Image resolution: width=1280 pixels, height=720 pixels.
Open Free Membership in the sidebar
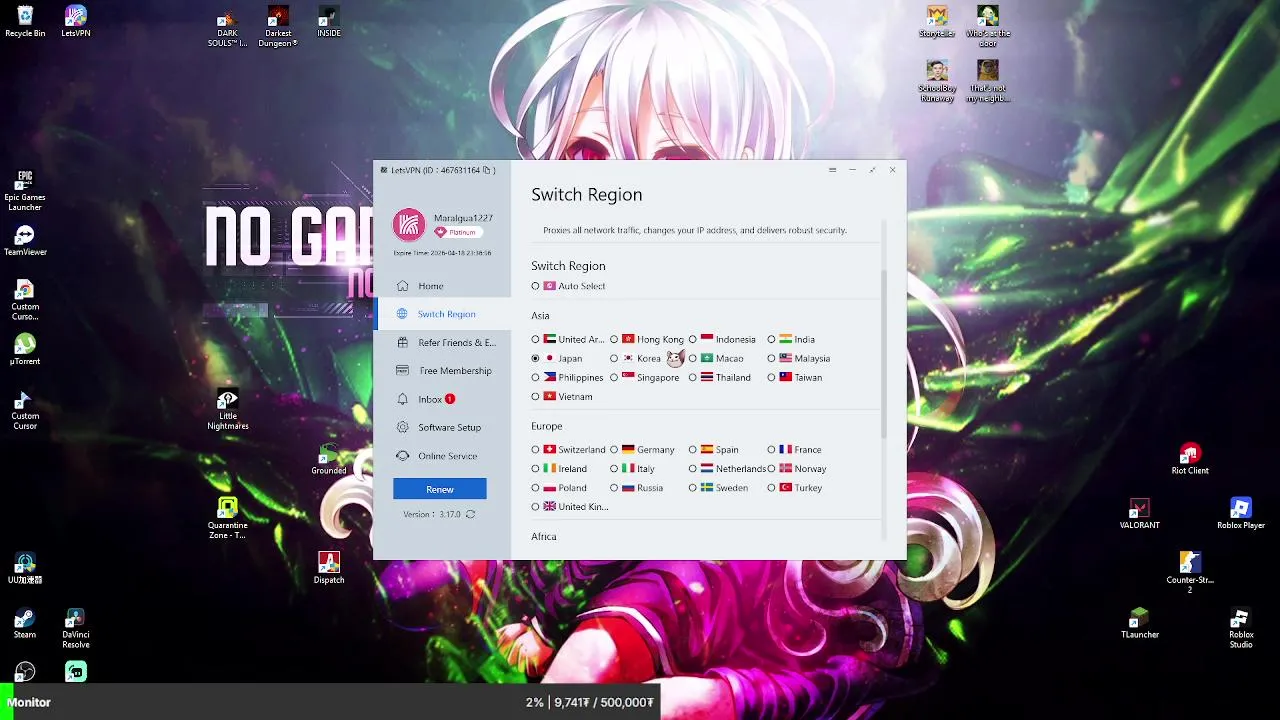point(442,370)
